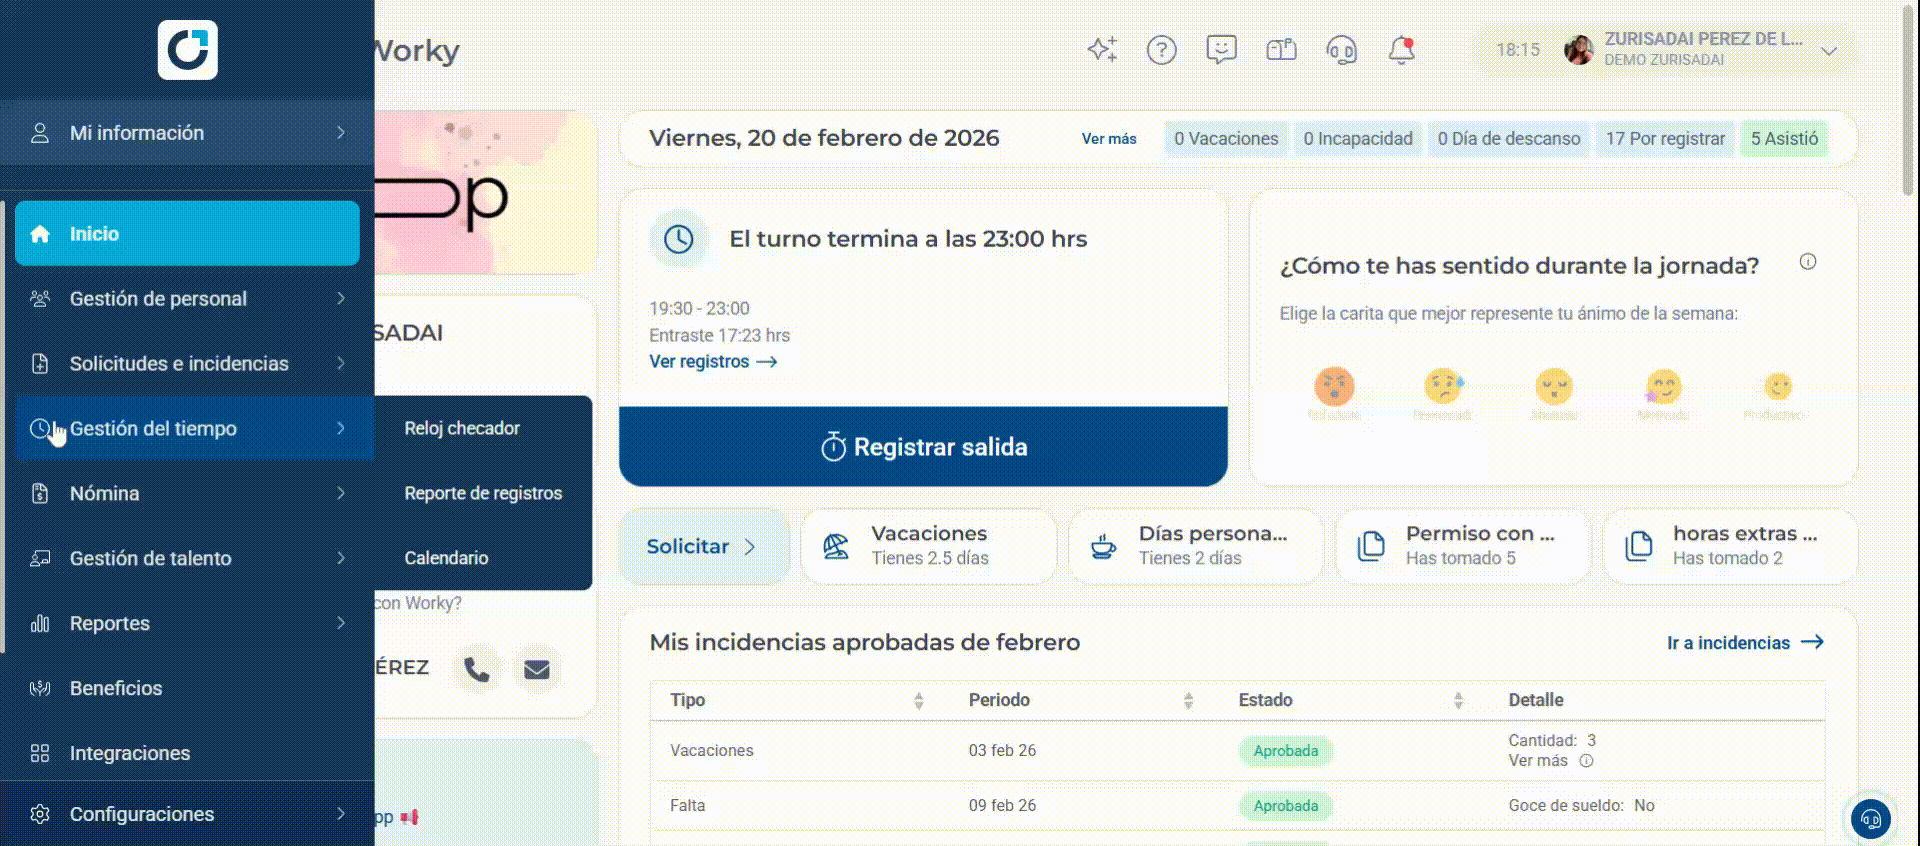
Task: Click the 17 Por registrar badge
Action: click(x=1665, y=139)
